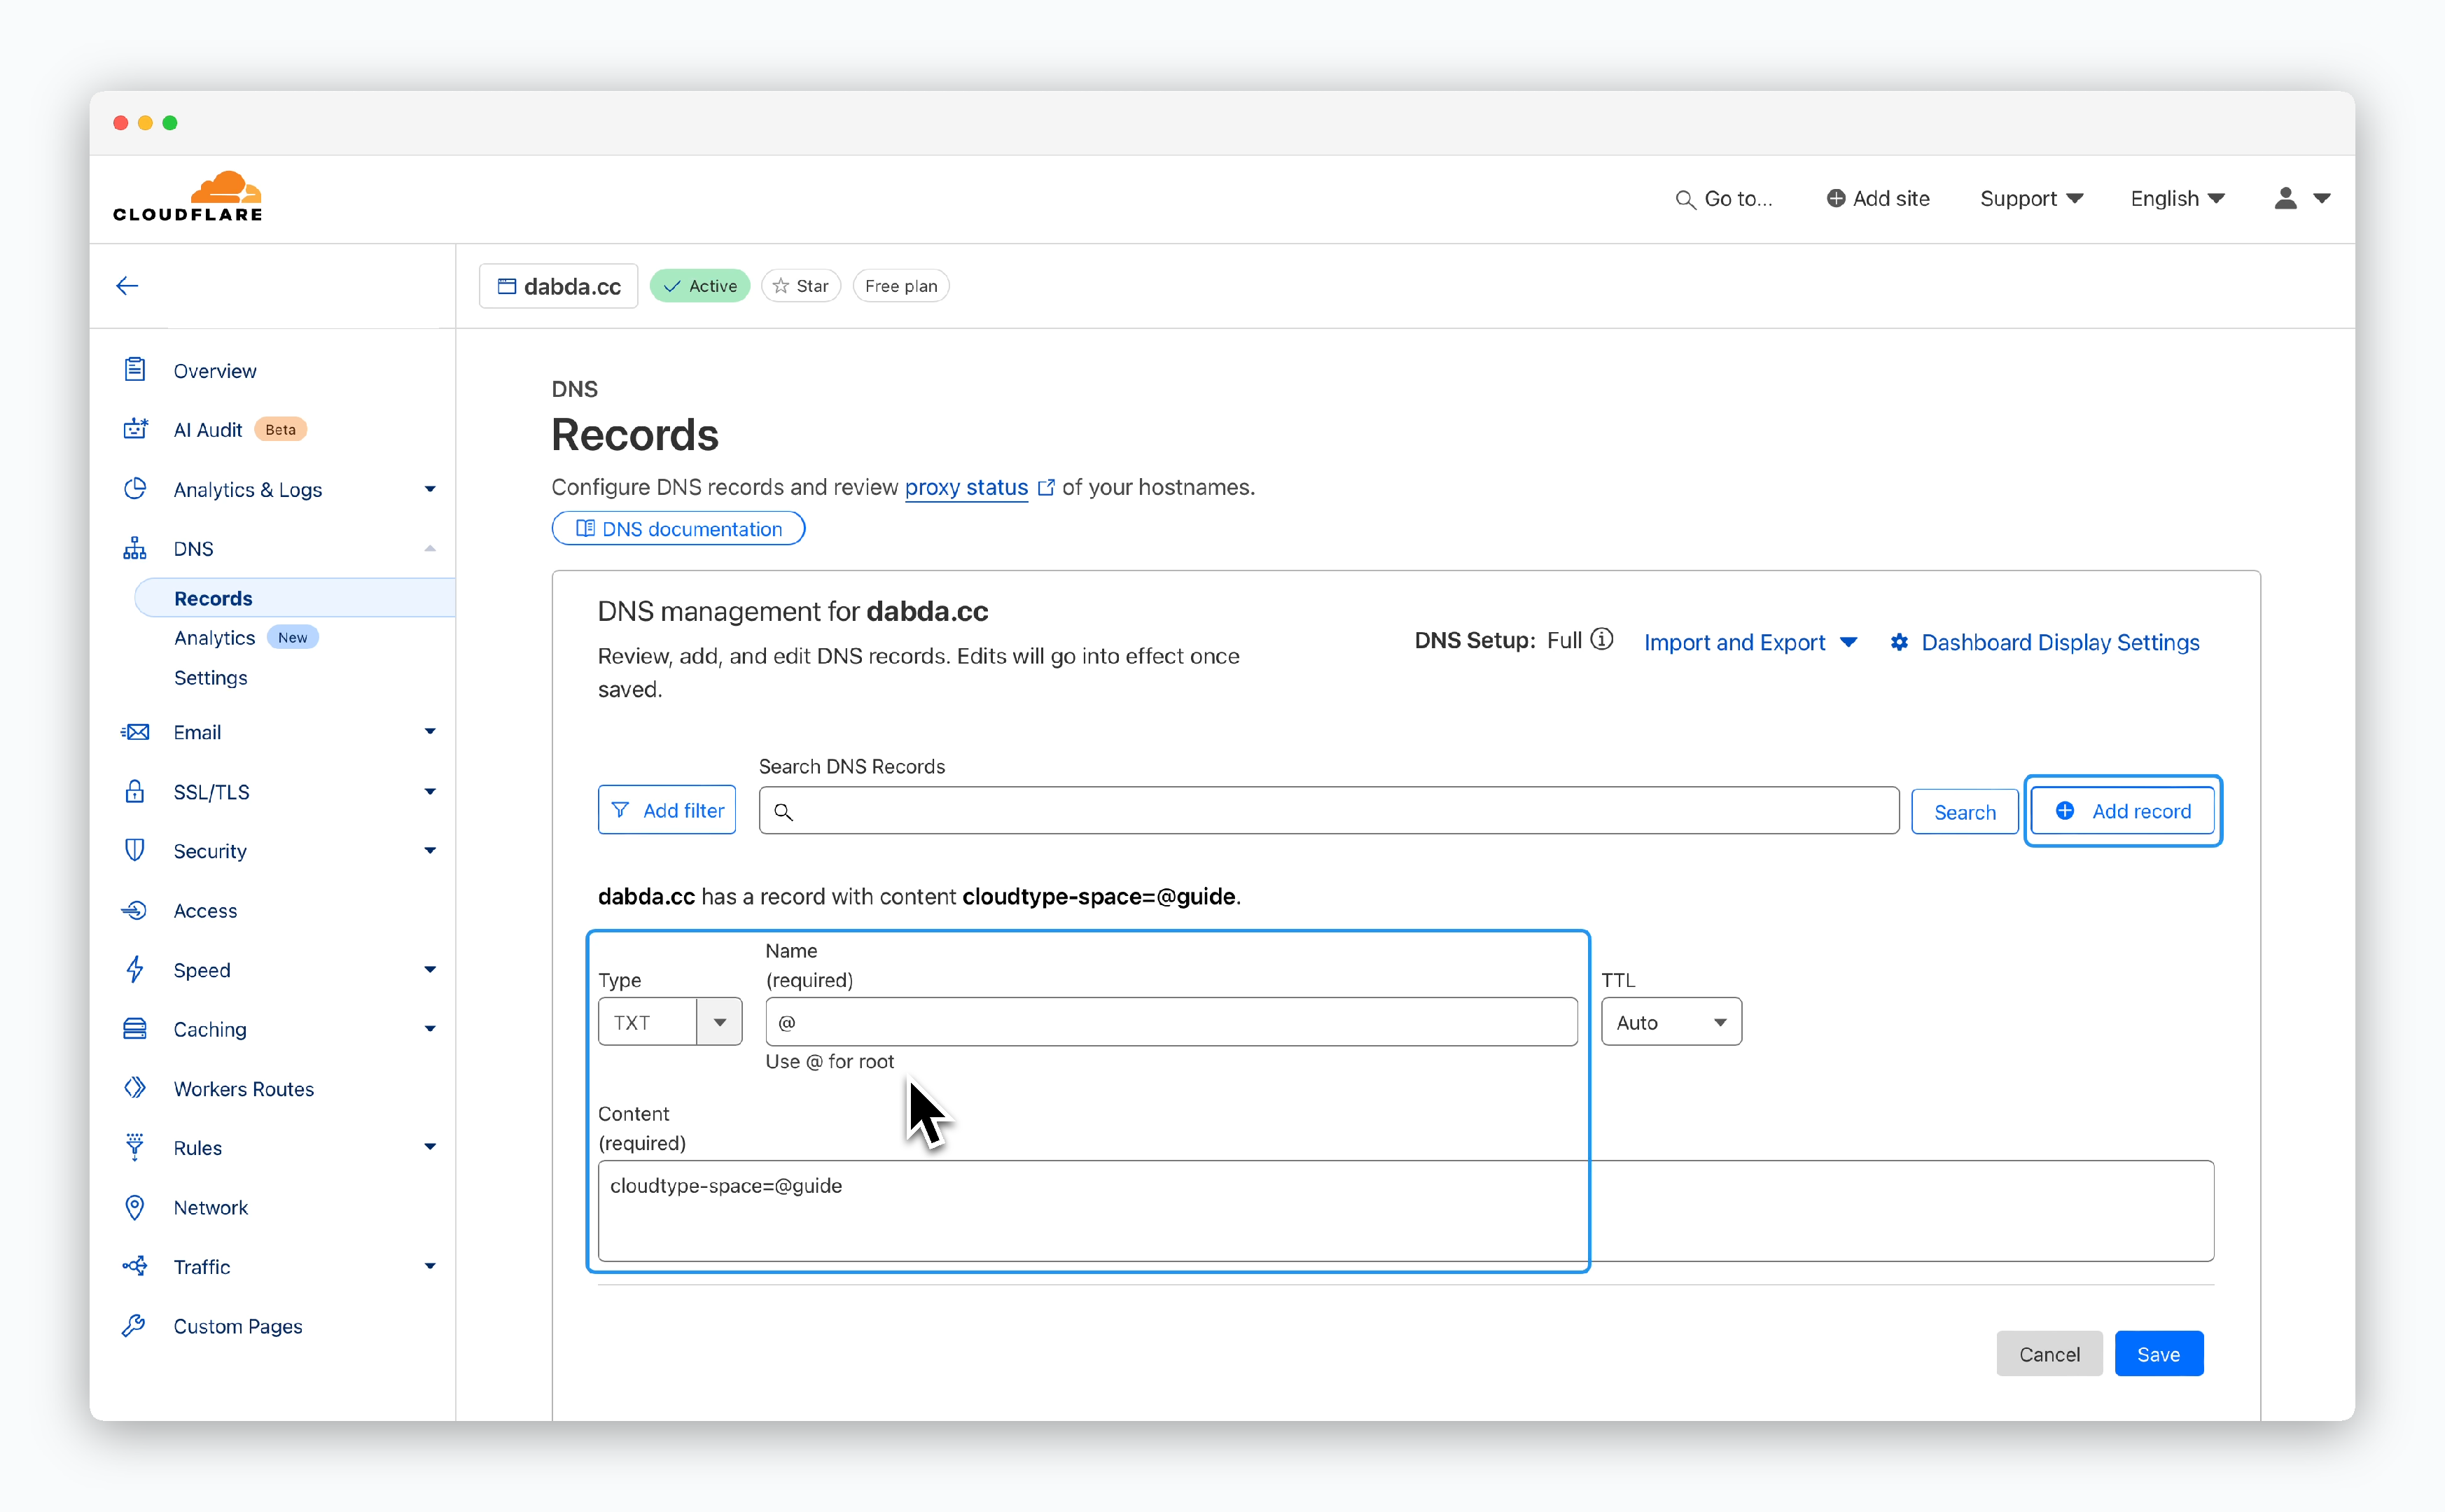The width and height of the screenshot is (2445, 1512).
Task: Click the Add record button
Action: coord(2123,810)
